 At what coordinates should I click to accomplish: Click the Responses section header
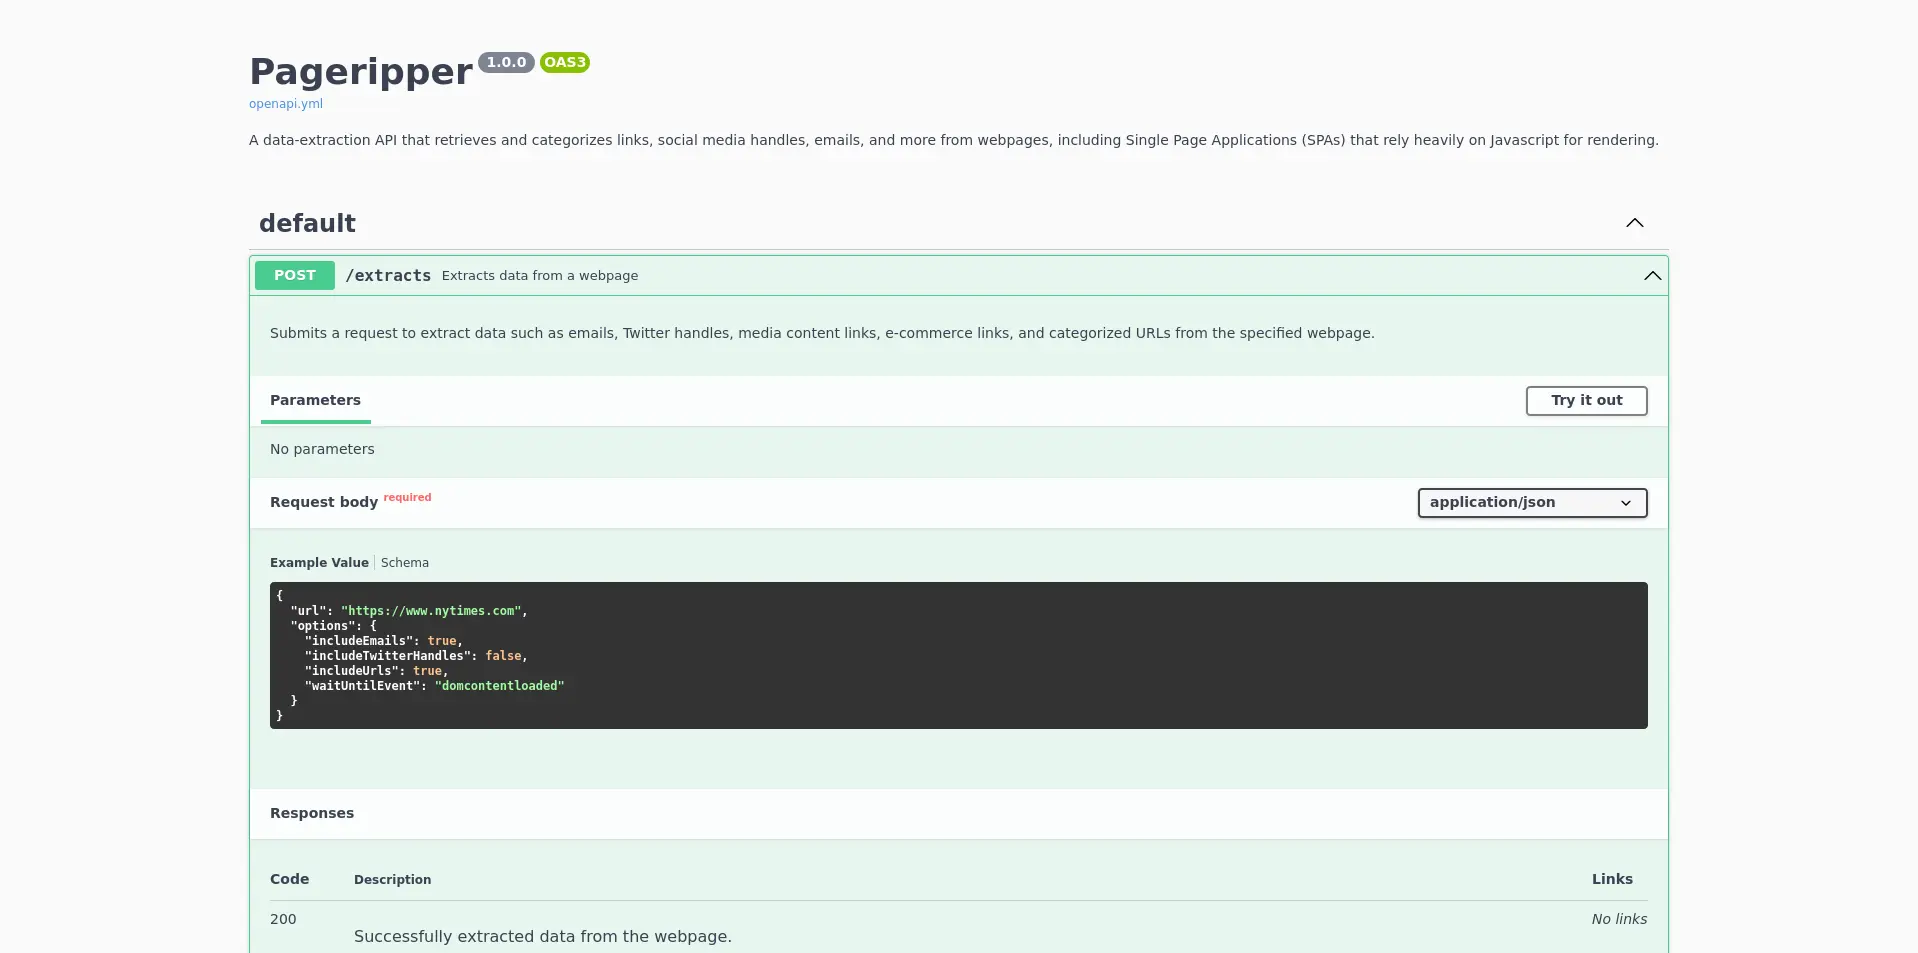[x=311, y=813]
